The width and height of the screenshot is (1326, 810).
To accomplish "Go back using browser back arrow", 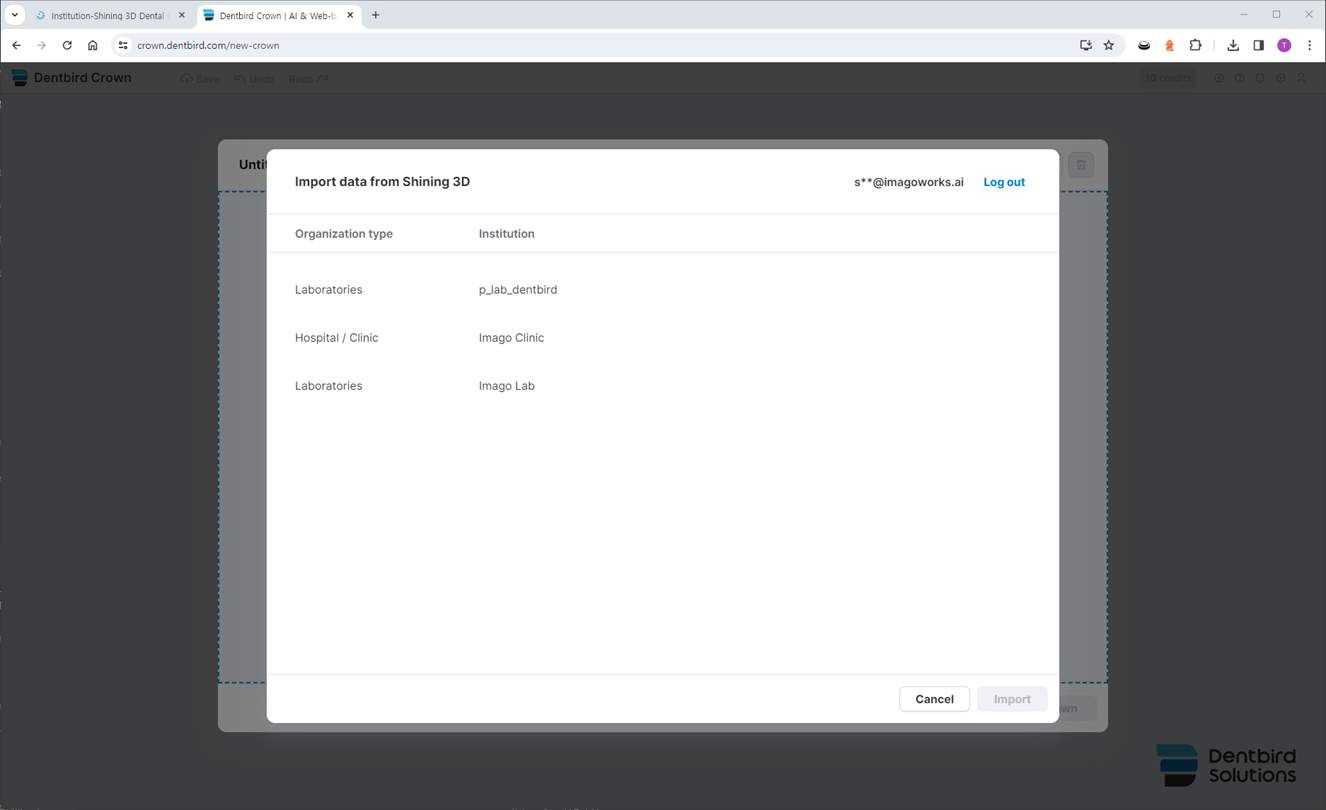I will (x=16, y=45).
